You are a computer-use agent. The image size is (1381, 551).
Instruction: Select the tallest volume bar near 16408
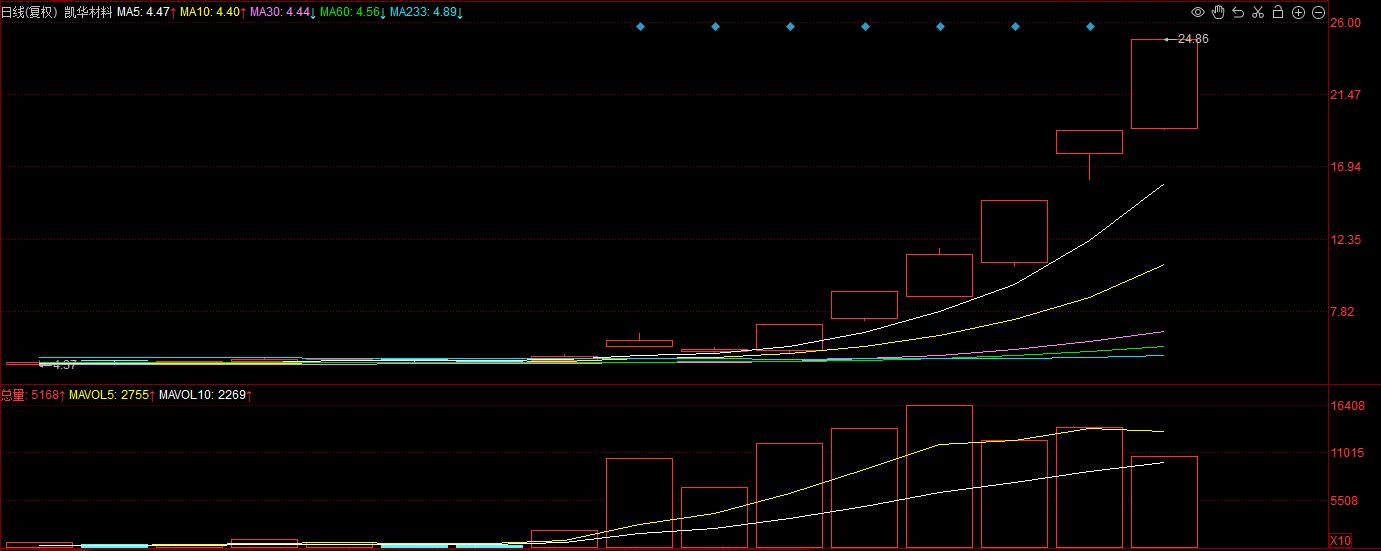click(939, 476)
